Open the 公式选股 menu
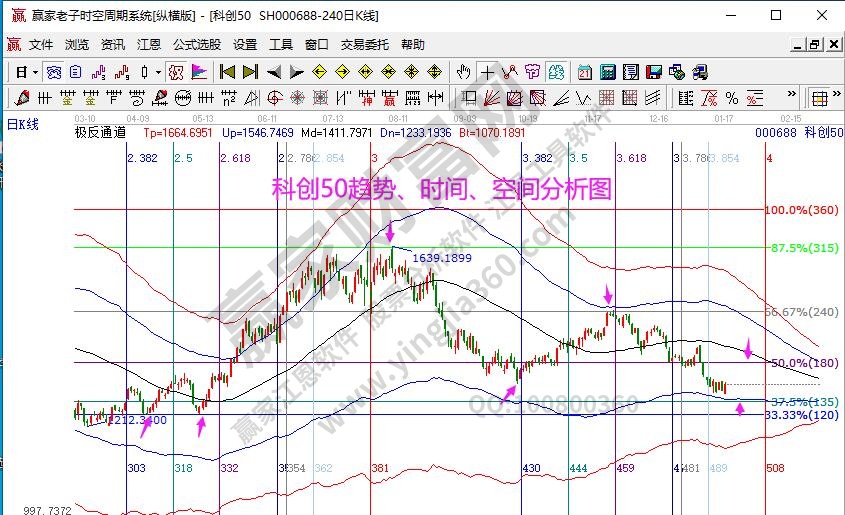Viewport: 845px width, 515px height. point(197,45)
